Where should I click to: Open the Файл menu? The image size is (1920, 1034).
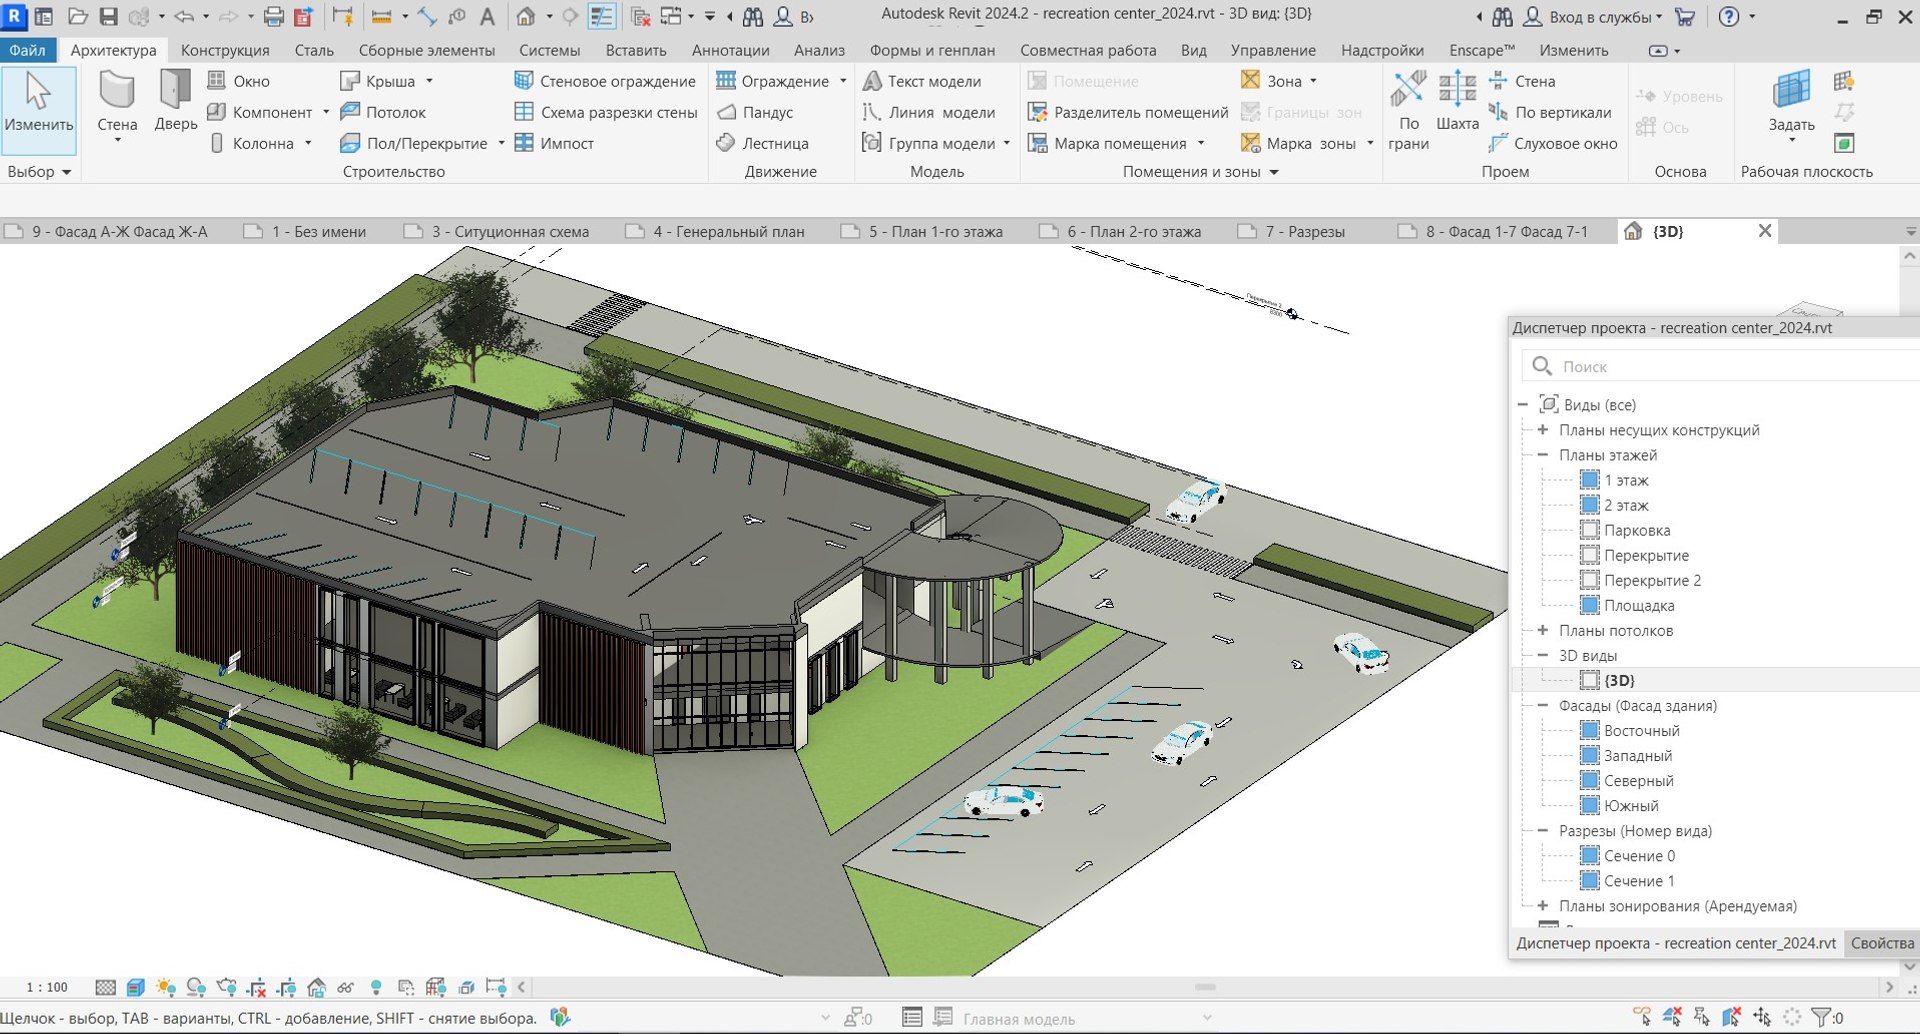(28, 50)
